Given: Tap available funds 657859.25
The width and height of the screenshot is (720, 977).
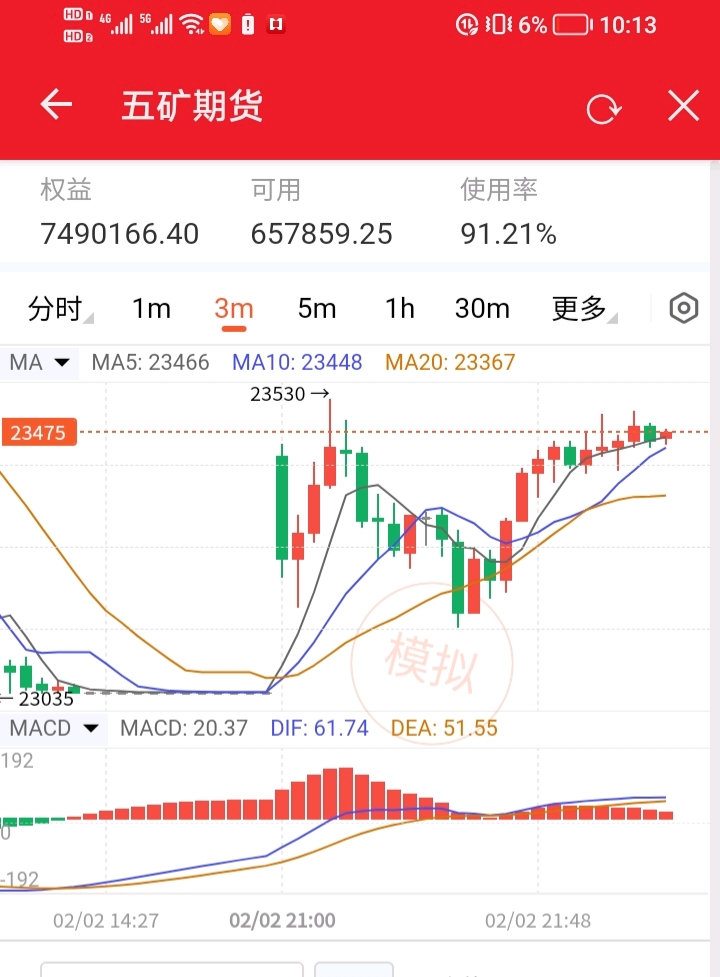Looking at the screenshot, I should tap(321, 234).
